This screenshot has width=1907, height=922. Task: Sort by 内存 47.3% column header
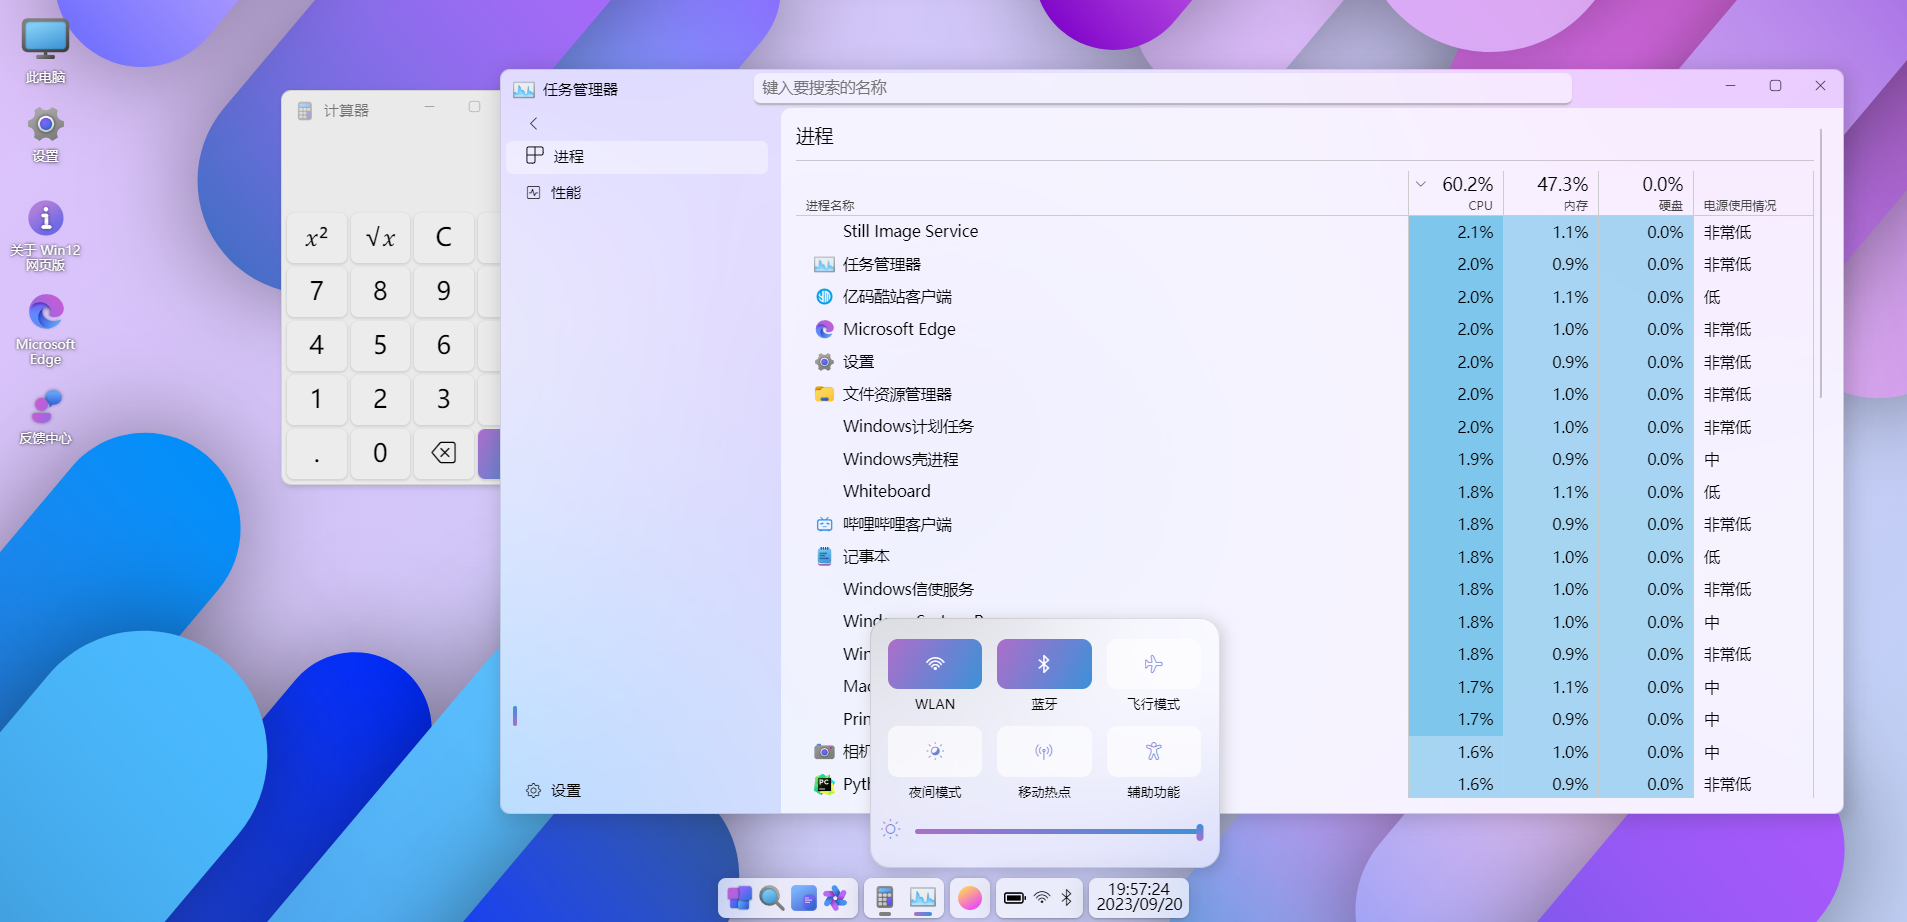point(1551,193)
